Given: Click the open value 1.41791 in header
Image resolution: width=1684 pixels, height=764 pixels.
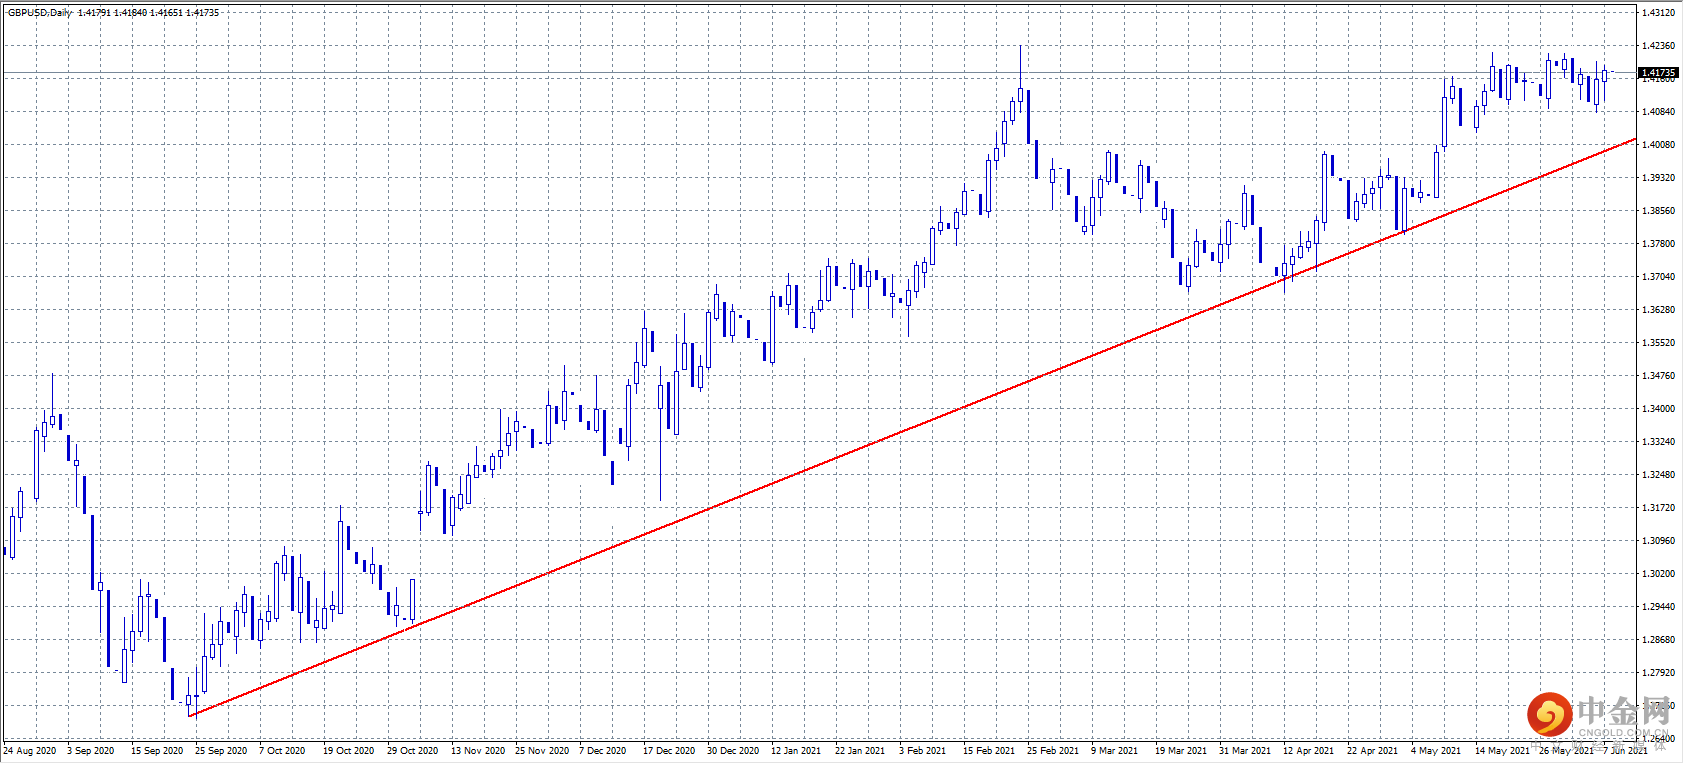Looking at the screenshot, I should point(95,13).
